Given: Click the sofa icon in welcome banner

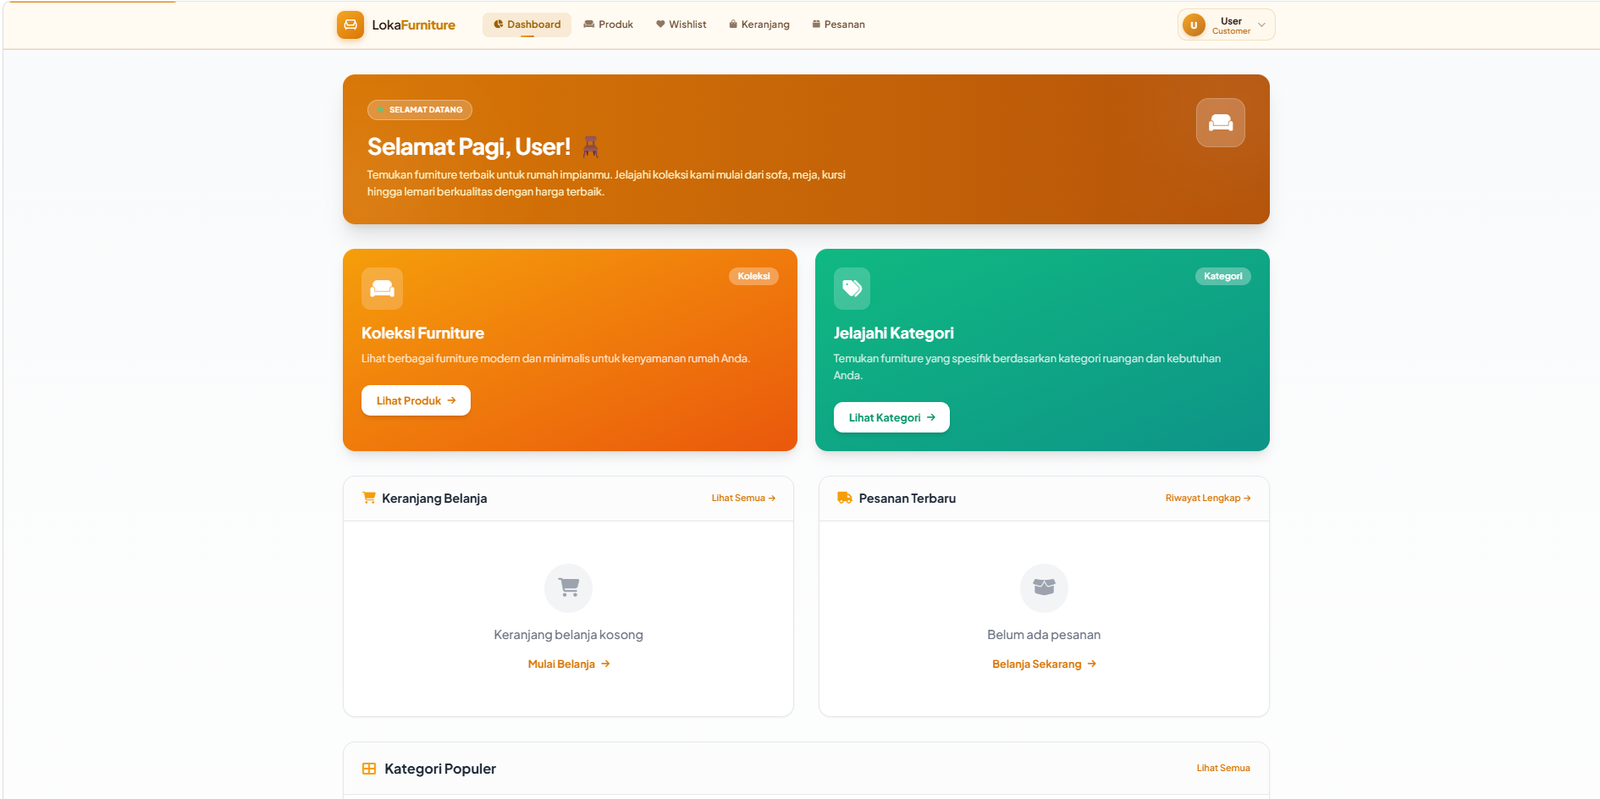Looking at the screenshot, I should (1220, 123).
